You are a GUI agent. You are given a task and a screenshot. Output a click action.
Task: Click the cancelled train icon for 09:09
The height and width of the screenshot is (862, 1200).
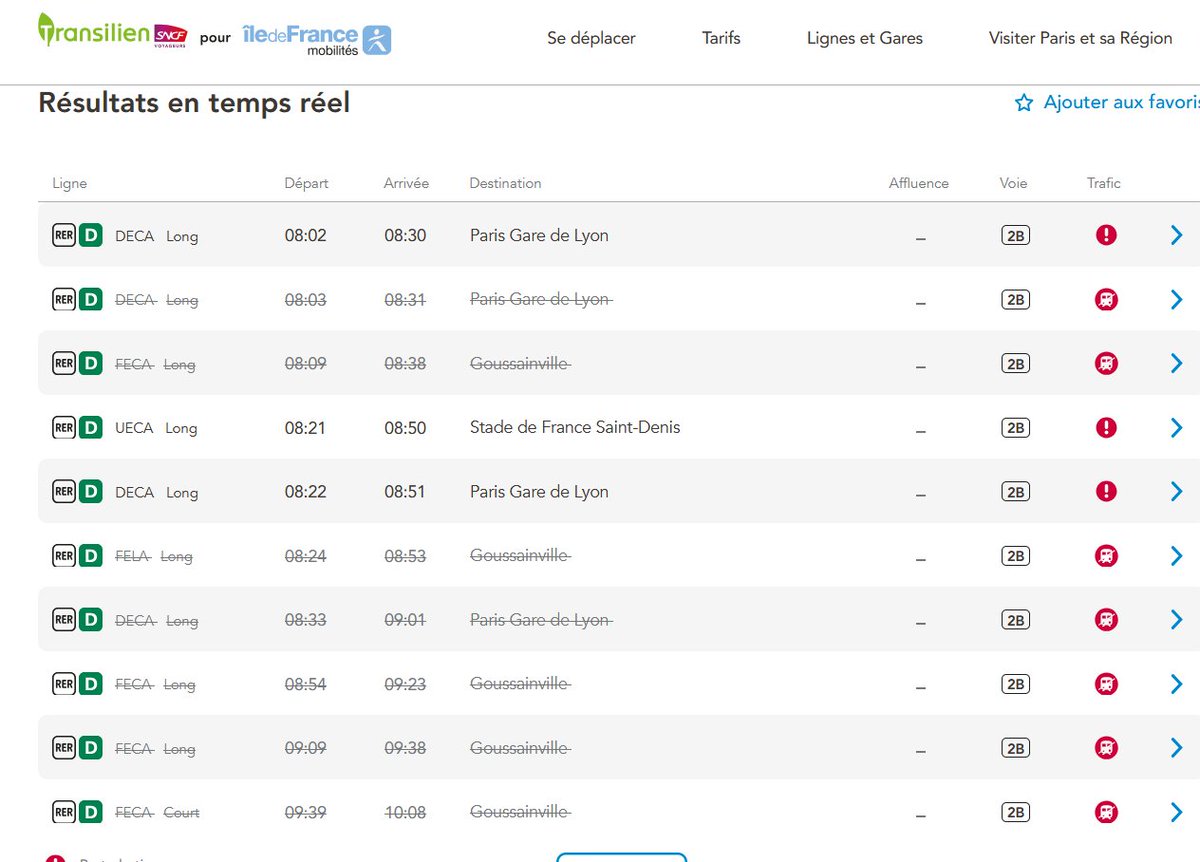1106,748
